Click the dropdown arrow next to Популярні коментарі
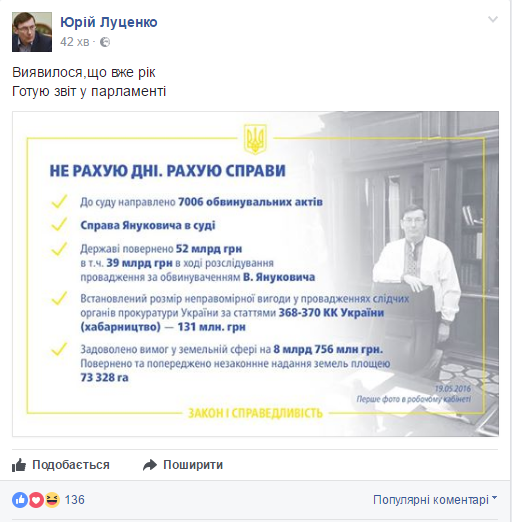Viewport: 512px width, 522px height. [x=494, y=498]
